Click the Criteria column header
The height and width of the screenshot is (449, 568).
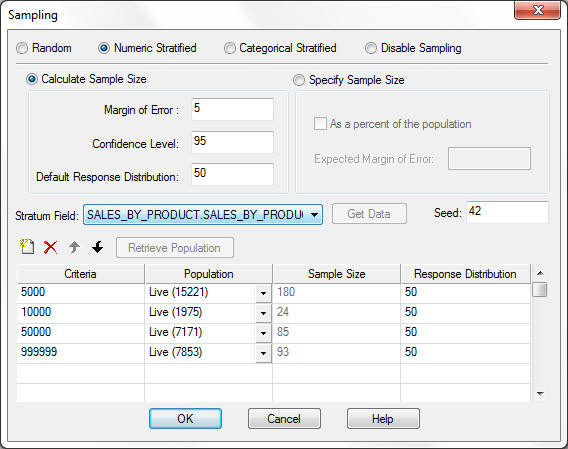click(80, 274)
